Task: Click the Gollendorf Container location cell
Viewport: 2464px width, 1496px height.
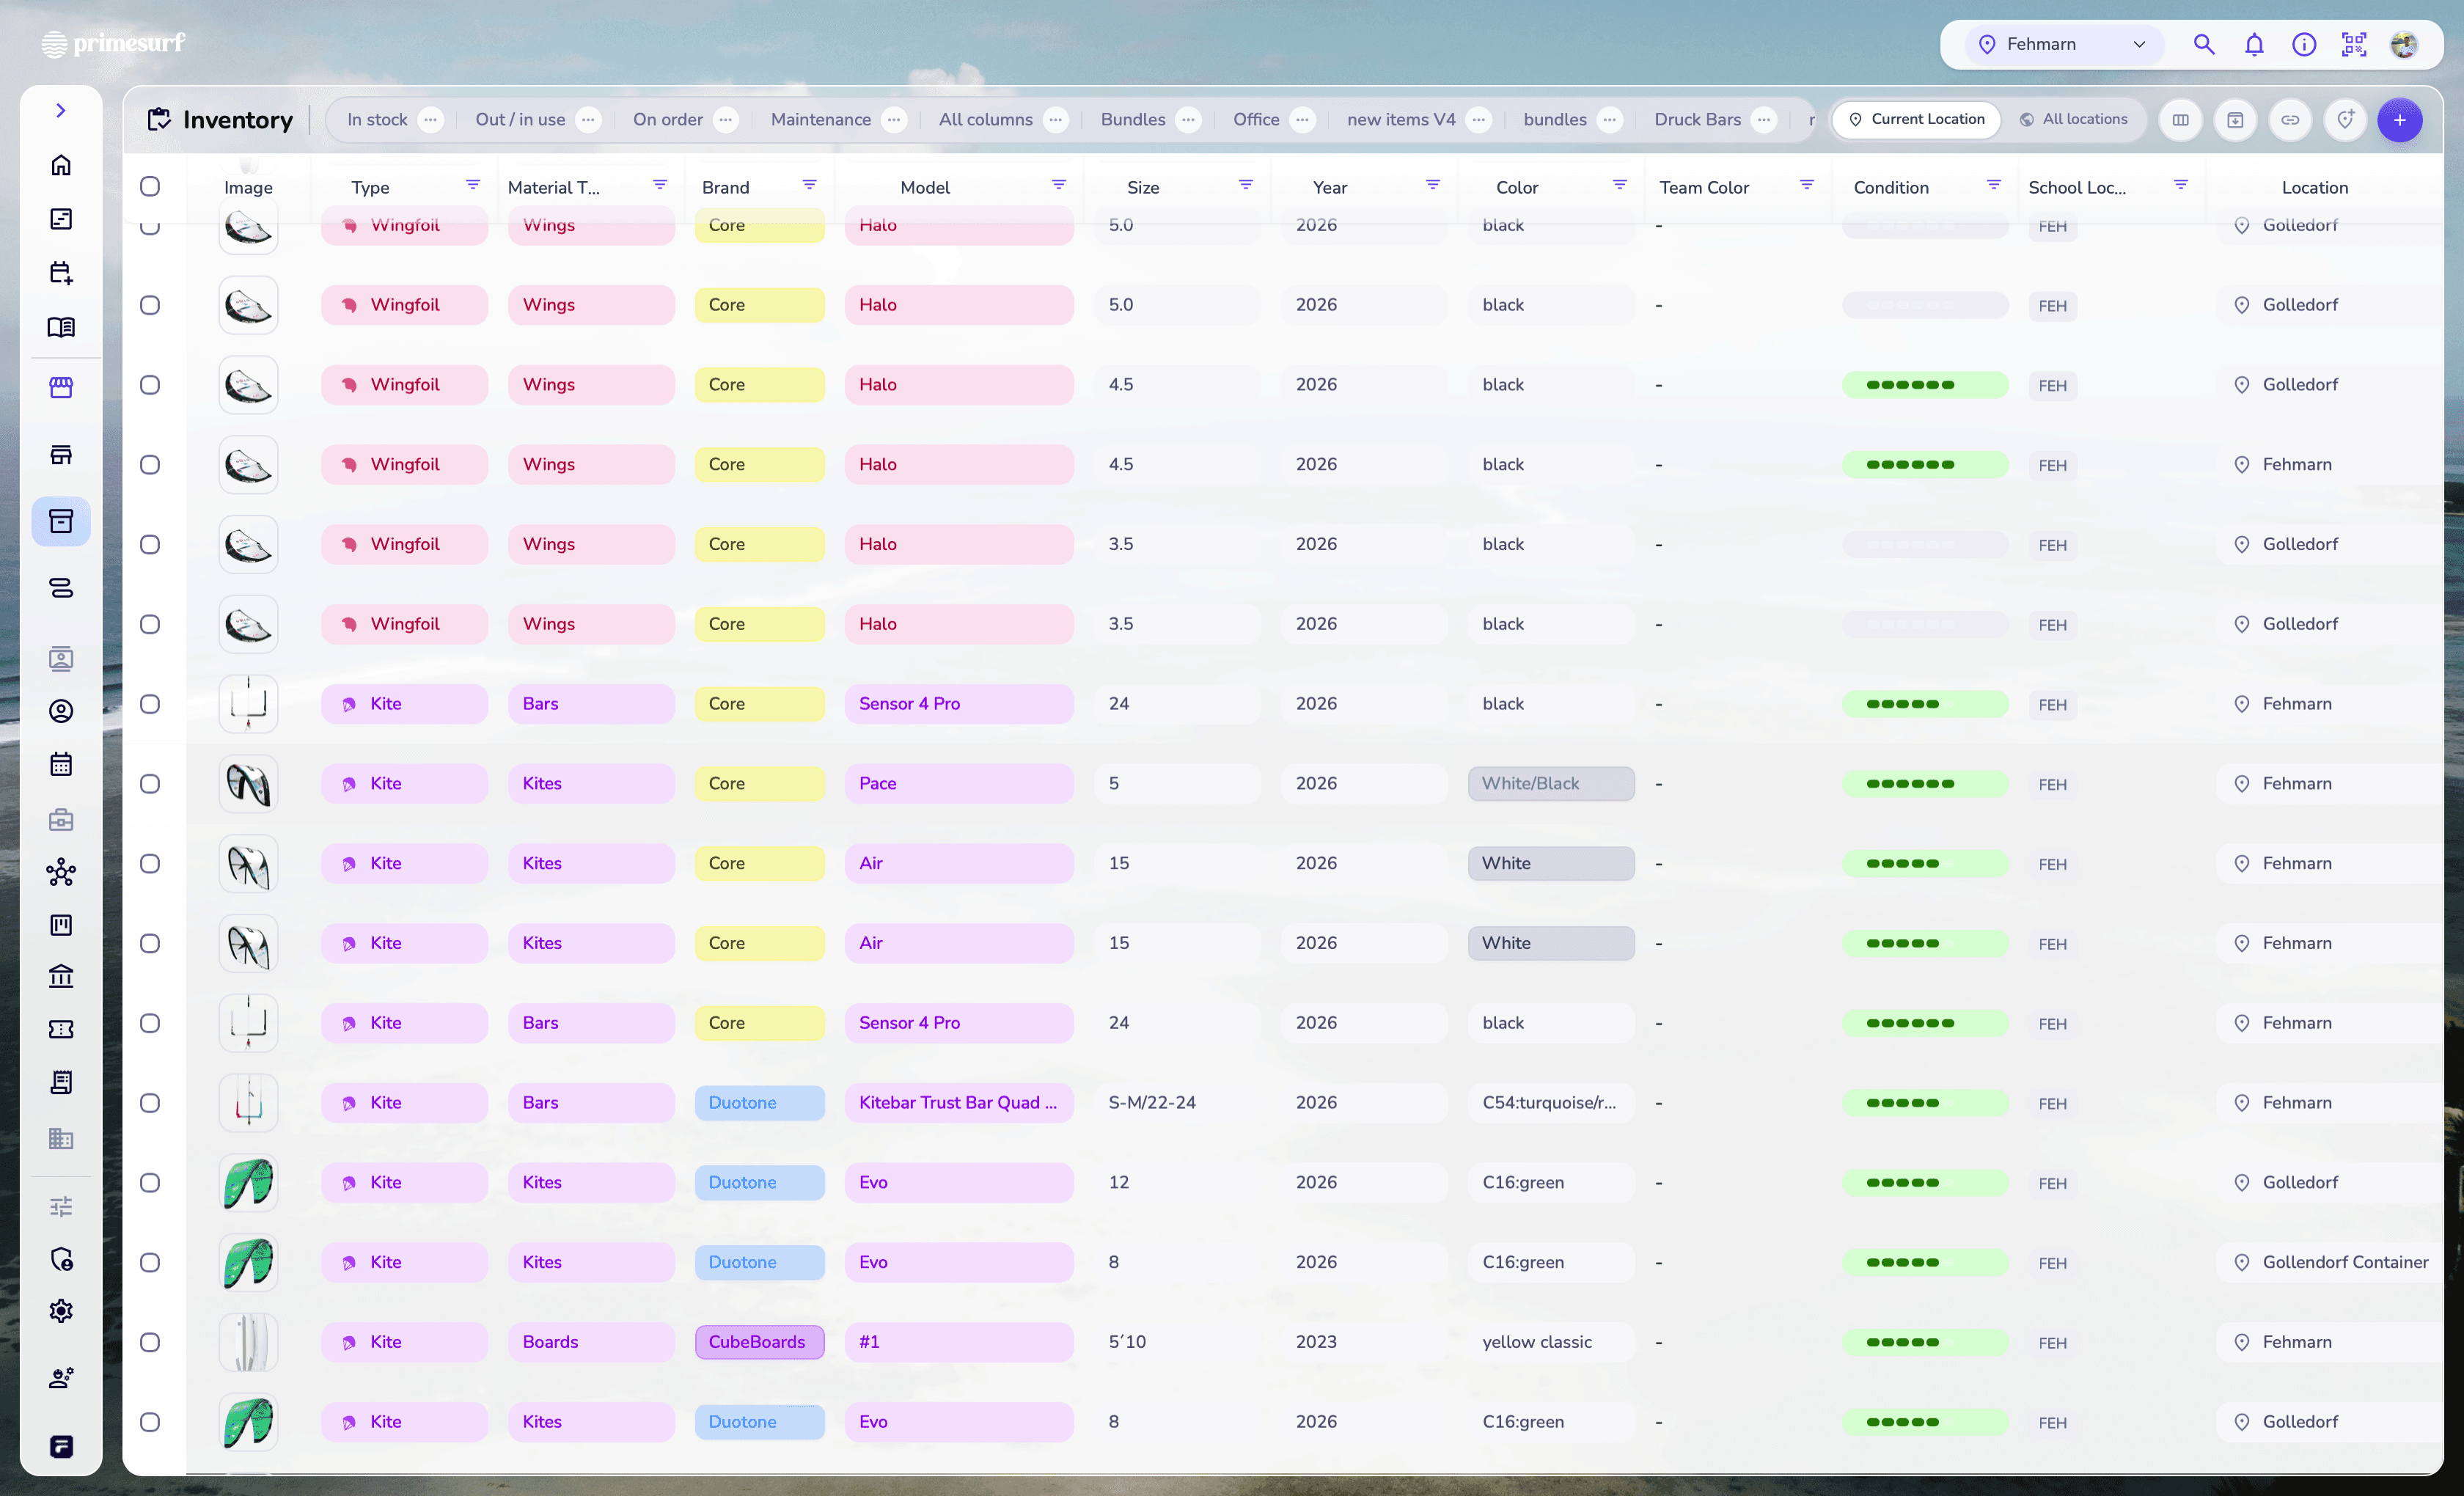Action: pyautogui.click(x=2331, y=1262)
